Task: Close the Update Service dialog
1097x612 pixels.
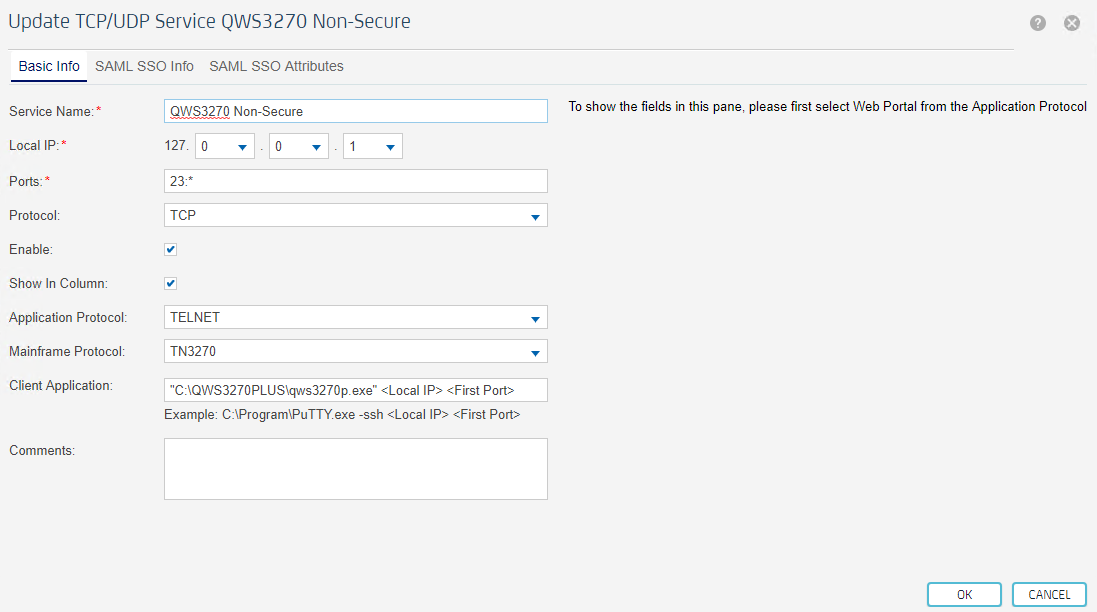Action: [x=1072, y=23]
